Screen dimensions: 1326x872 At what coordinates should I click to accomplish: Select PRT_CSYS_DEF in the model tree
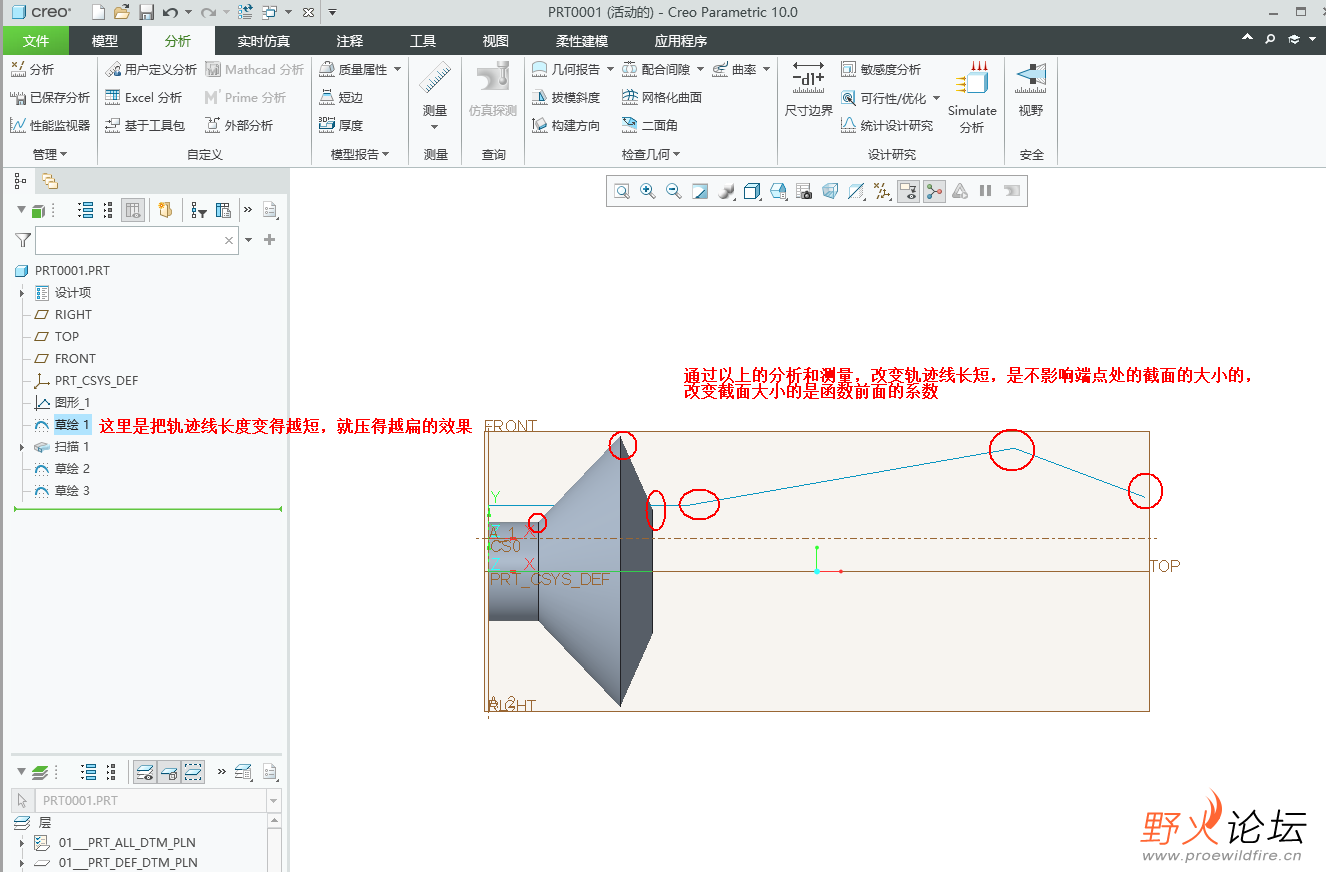[96, 381]
